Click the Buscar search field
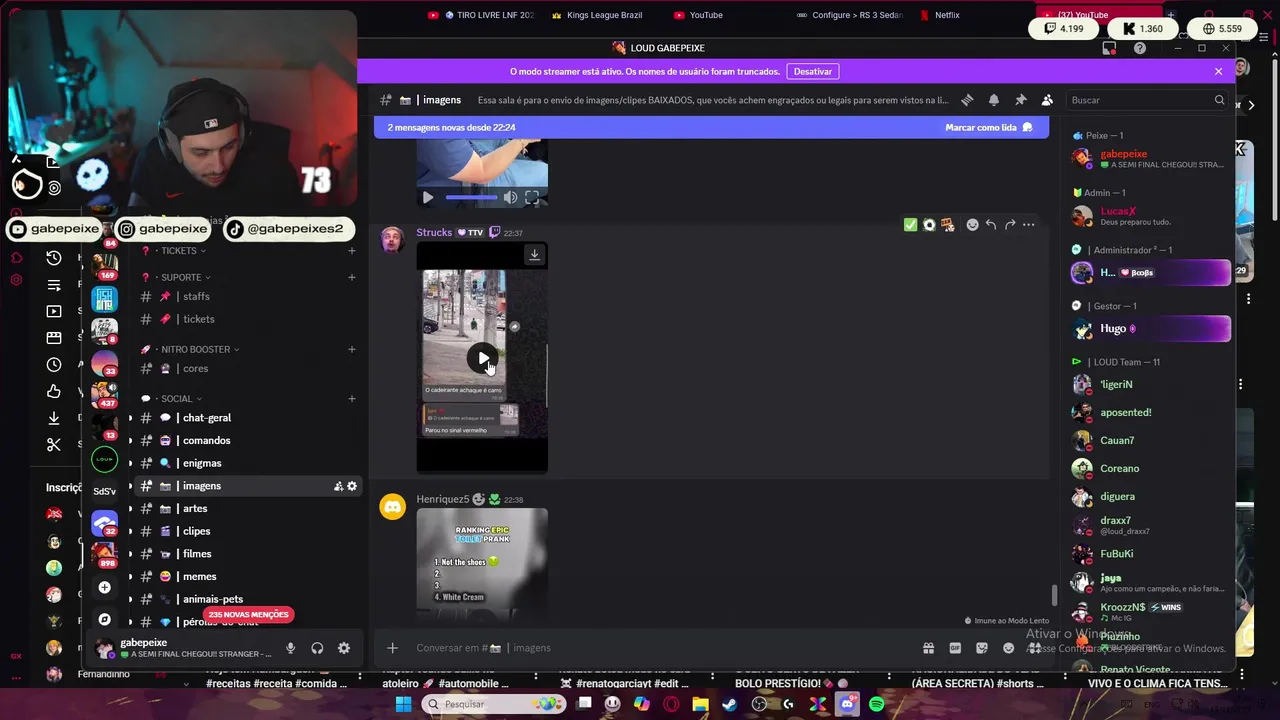 (1148, 100)
